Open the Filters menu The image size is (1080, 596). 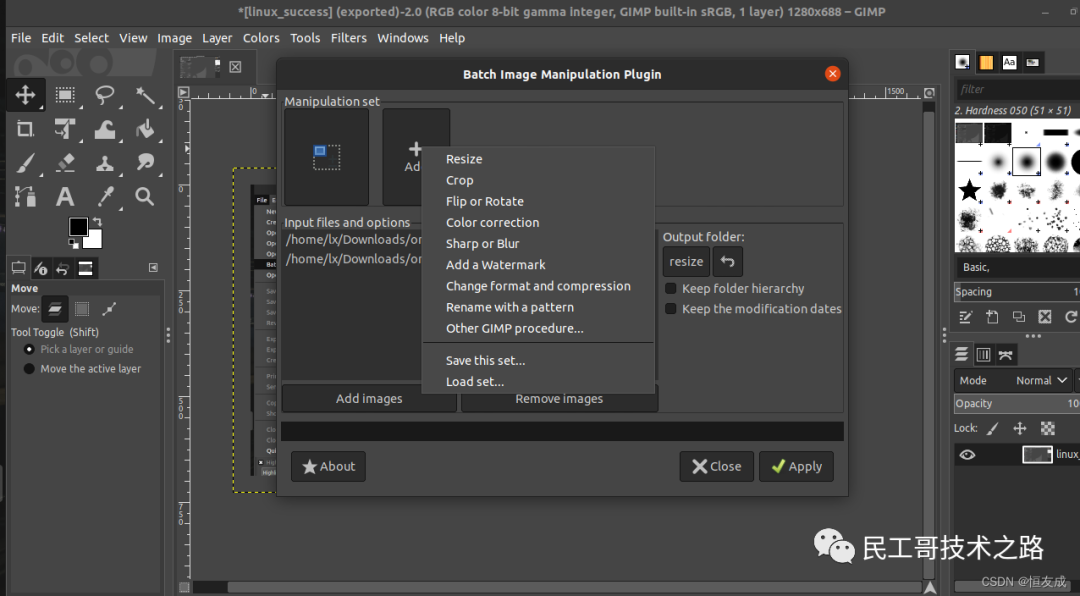click(x=349, y=38)
